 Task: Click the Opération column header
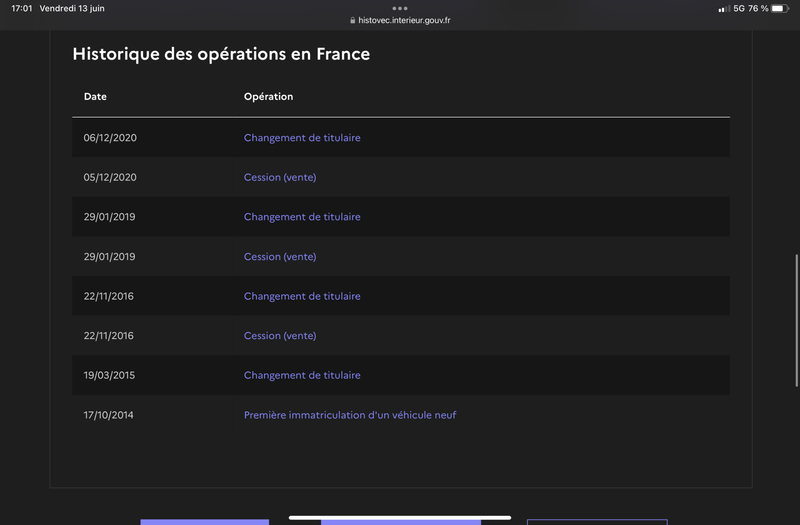point(268,96)
